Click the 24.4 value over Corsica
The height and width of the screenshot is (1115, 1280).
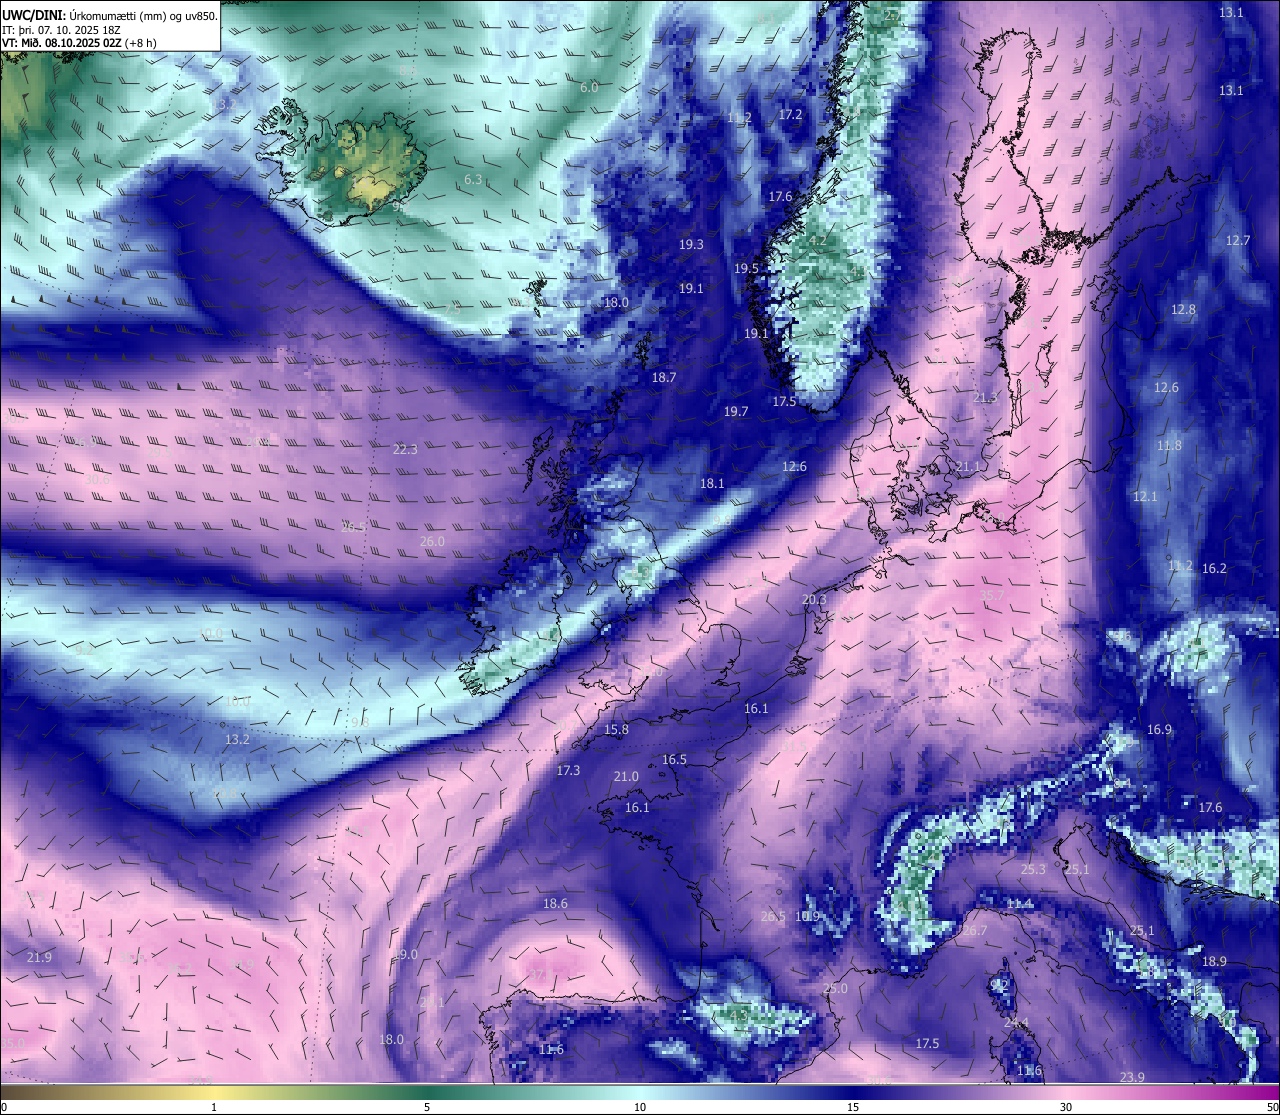pyautogui.click(x=1016, y=1023)
